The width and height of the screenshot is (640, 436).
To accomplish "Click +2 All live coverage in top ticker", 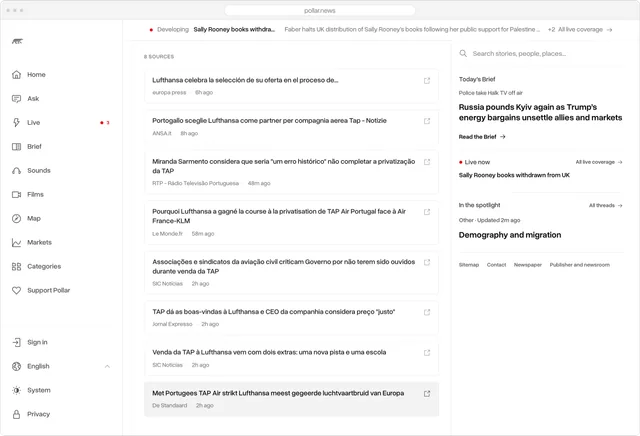I will pos(580,30).
